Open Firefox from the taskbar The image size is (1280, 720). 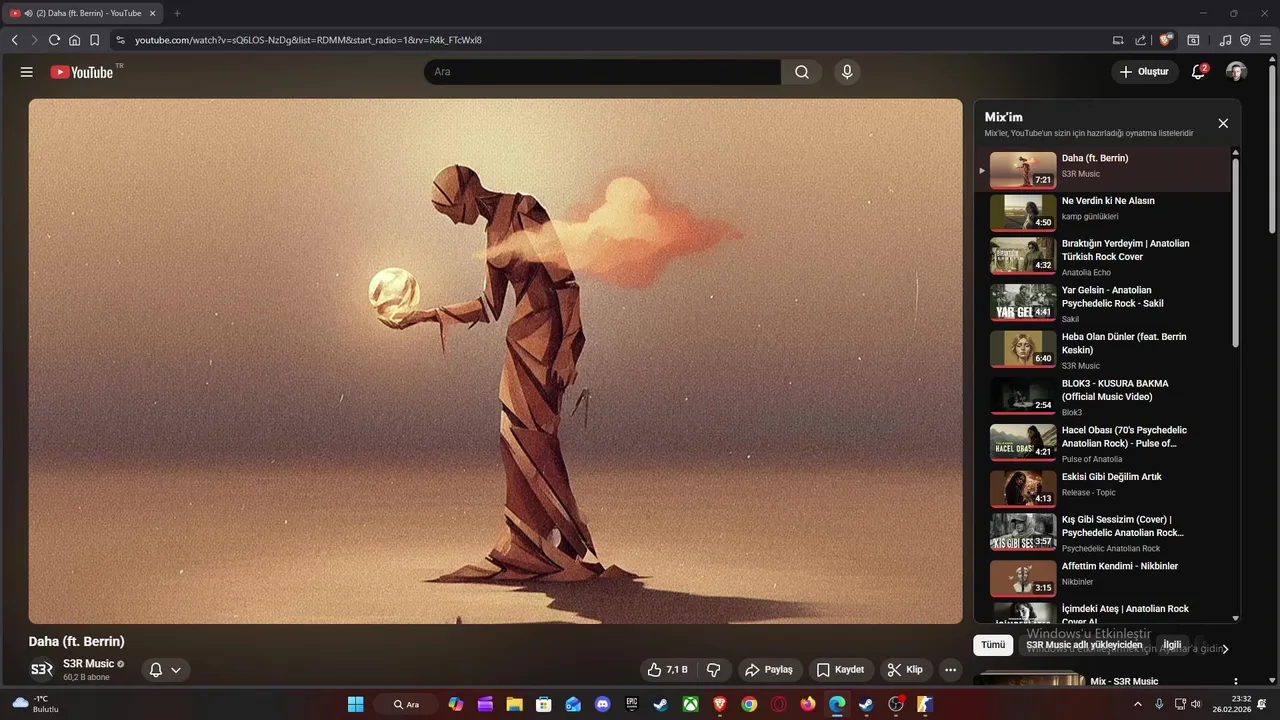pyautogui.click(x=808, y=704)
